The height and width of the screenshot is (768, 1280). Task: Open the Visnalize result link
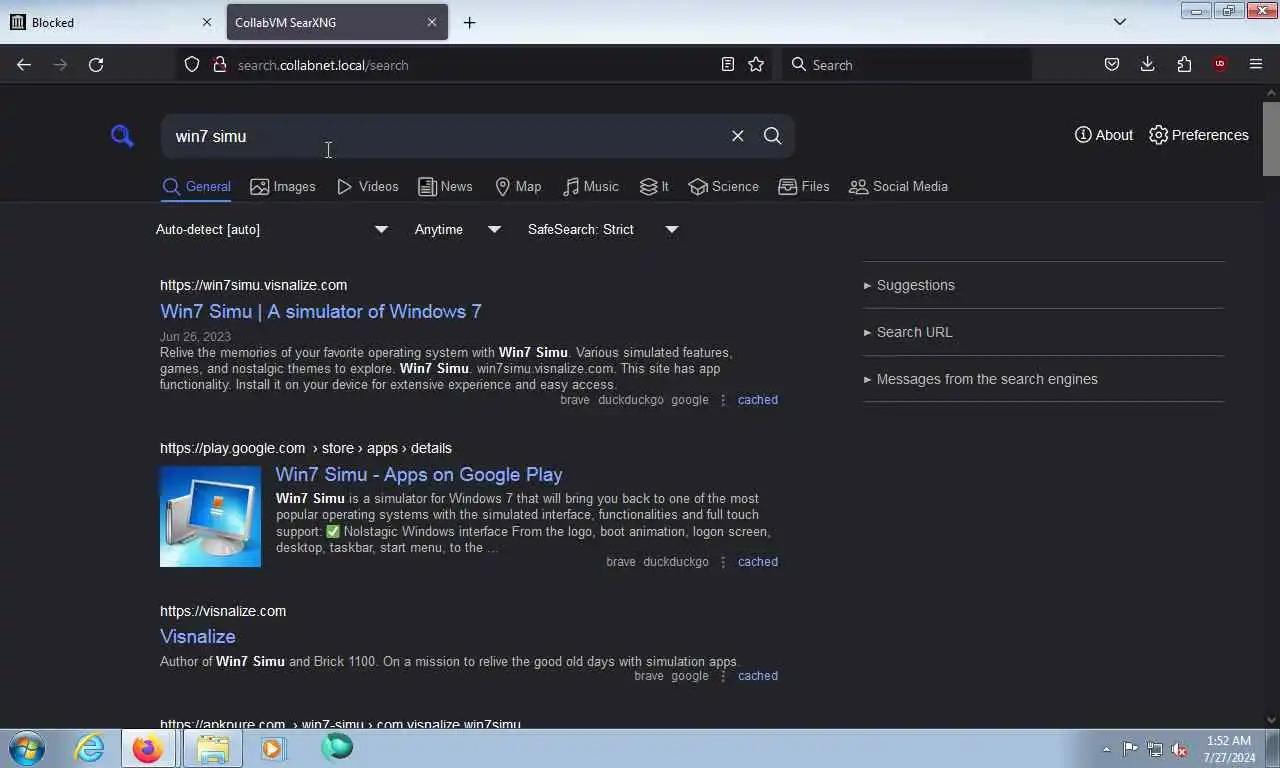[198, 636]
